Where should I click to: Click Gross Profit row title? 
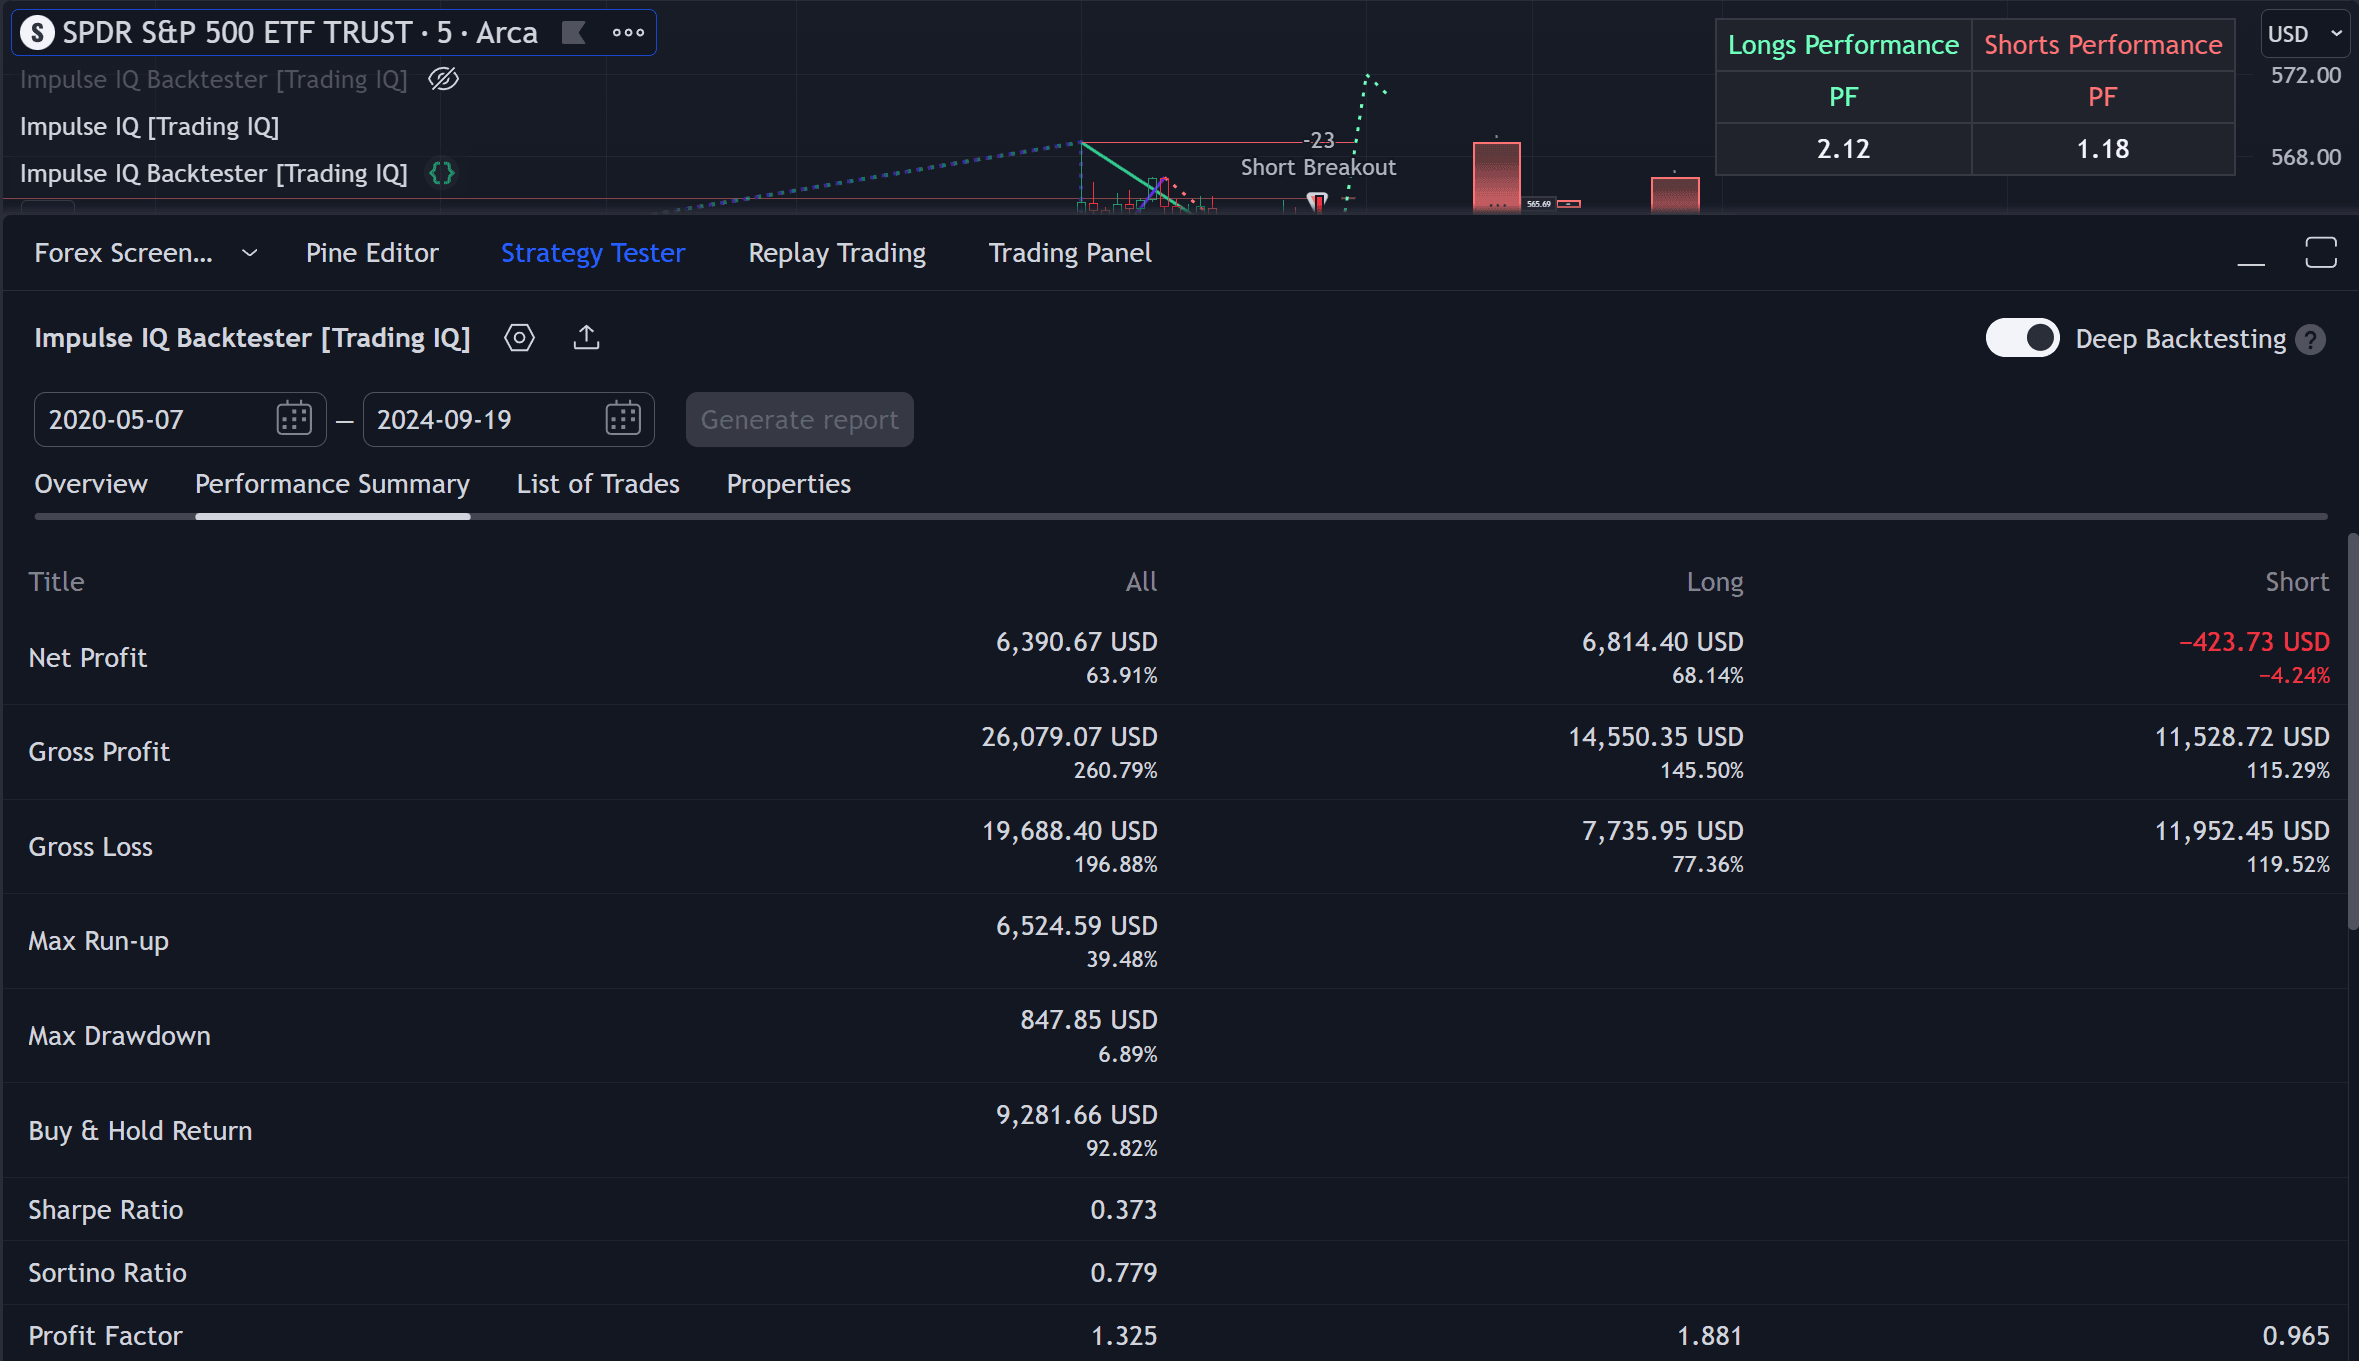point(99,752)
